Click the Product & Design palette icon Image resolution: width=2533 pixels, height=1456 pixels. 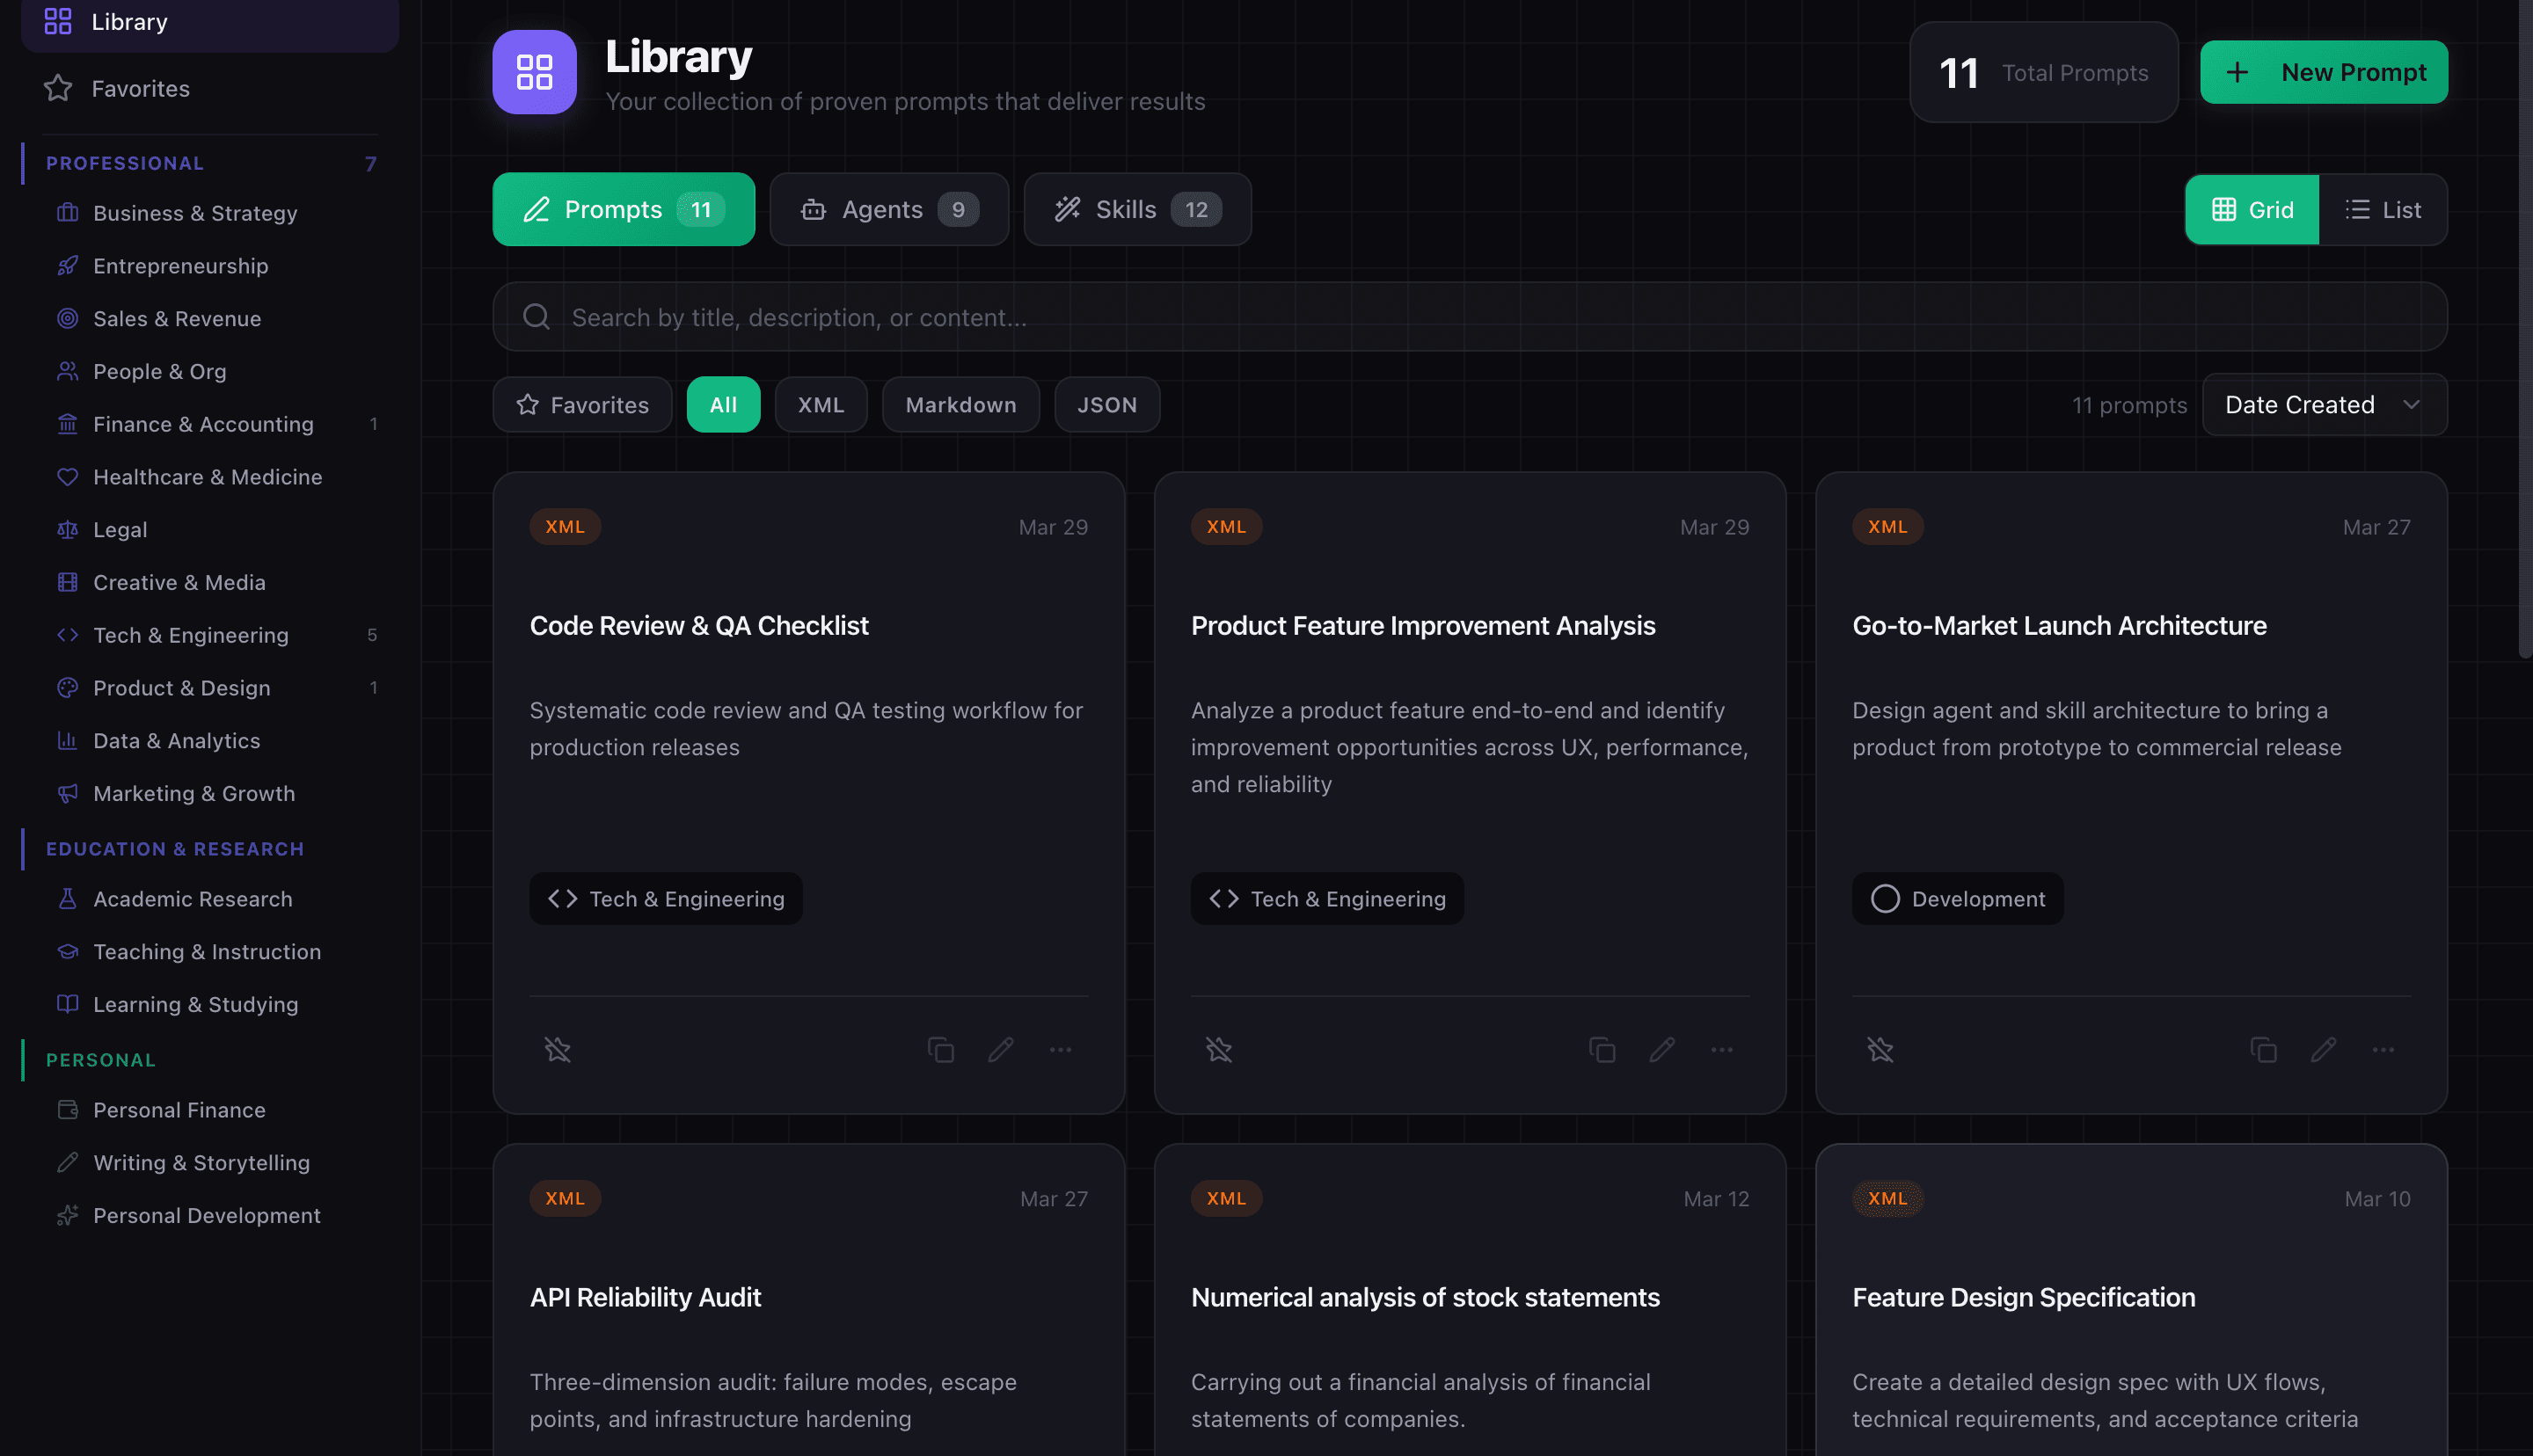(67, 687)
